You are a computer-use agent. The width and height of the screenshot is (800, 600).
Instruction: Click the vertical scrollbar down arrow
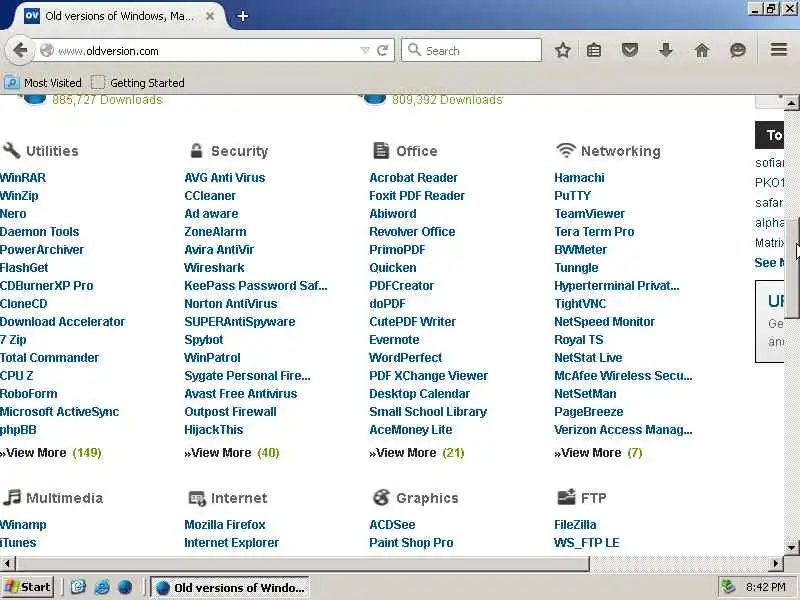pos(791,548)
